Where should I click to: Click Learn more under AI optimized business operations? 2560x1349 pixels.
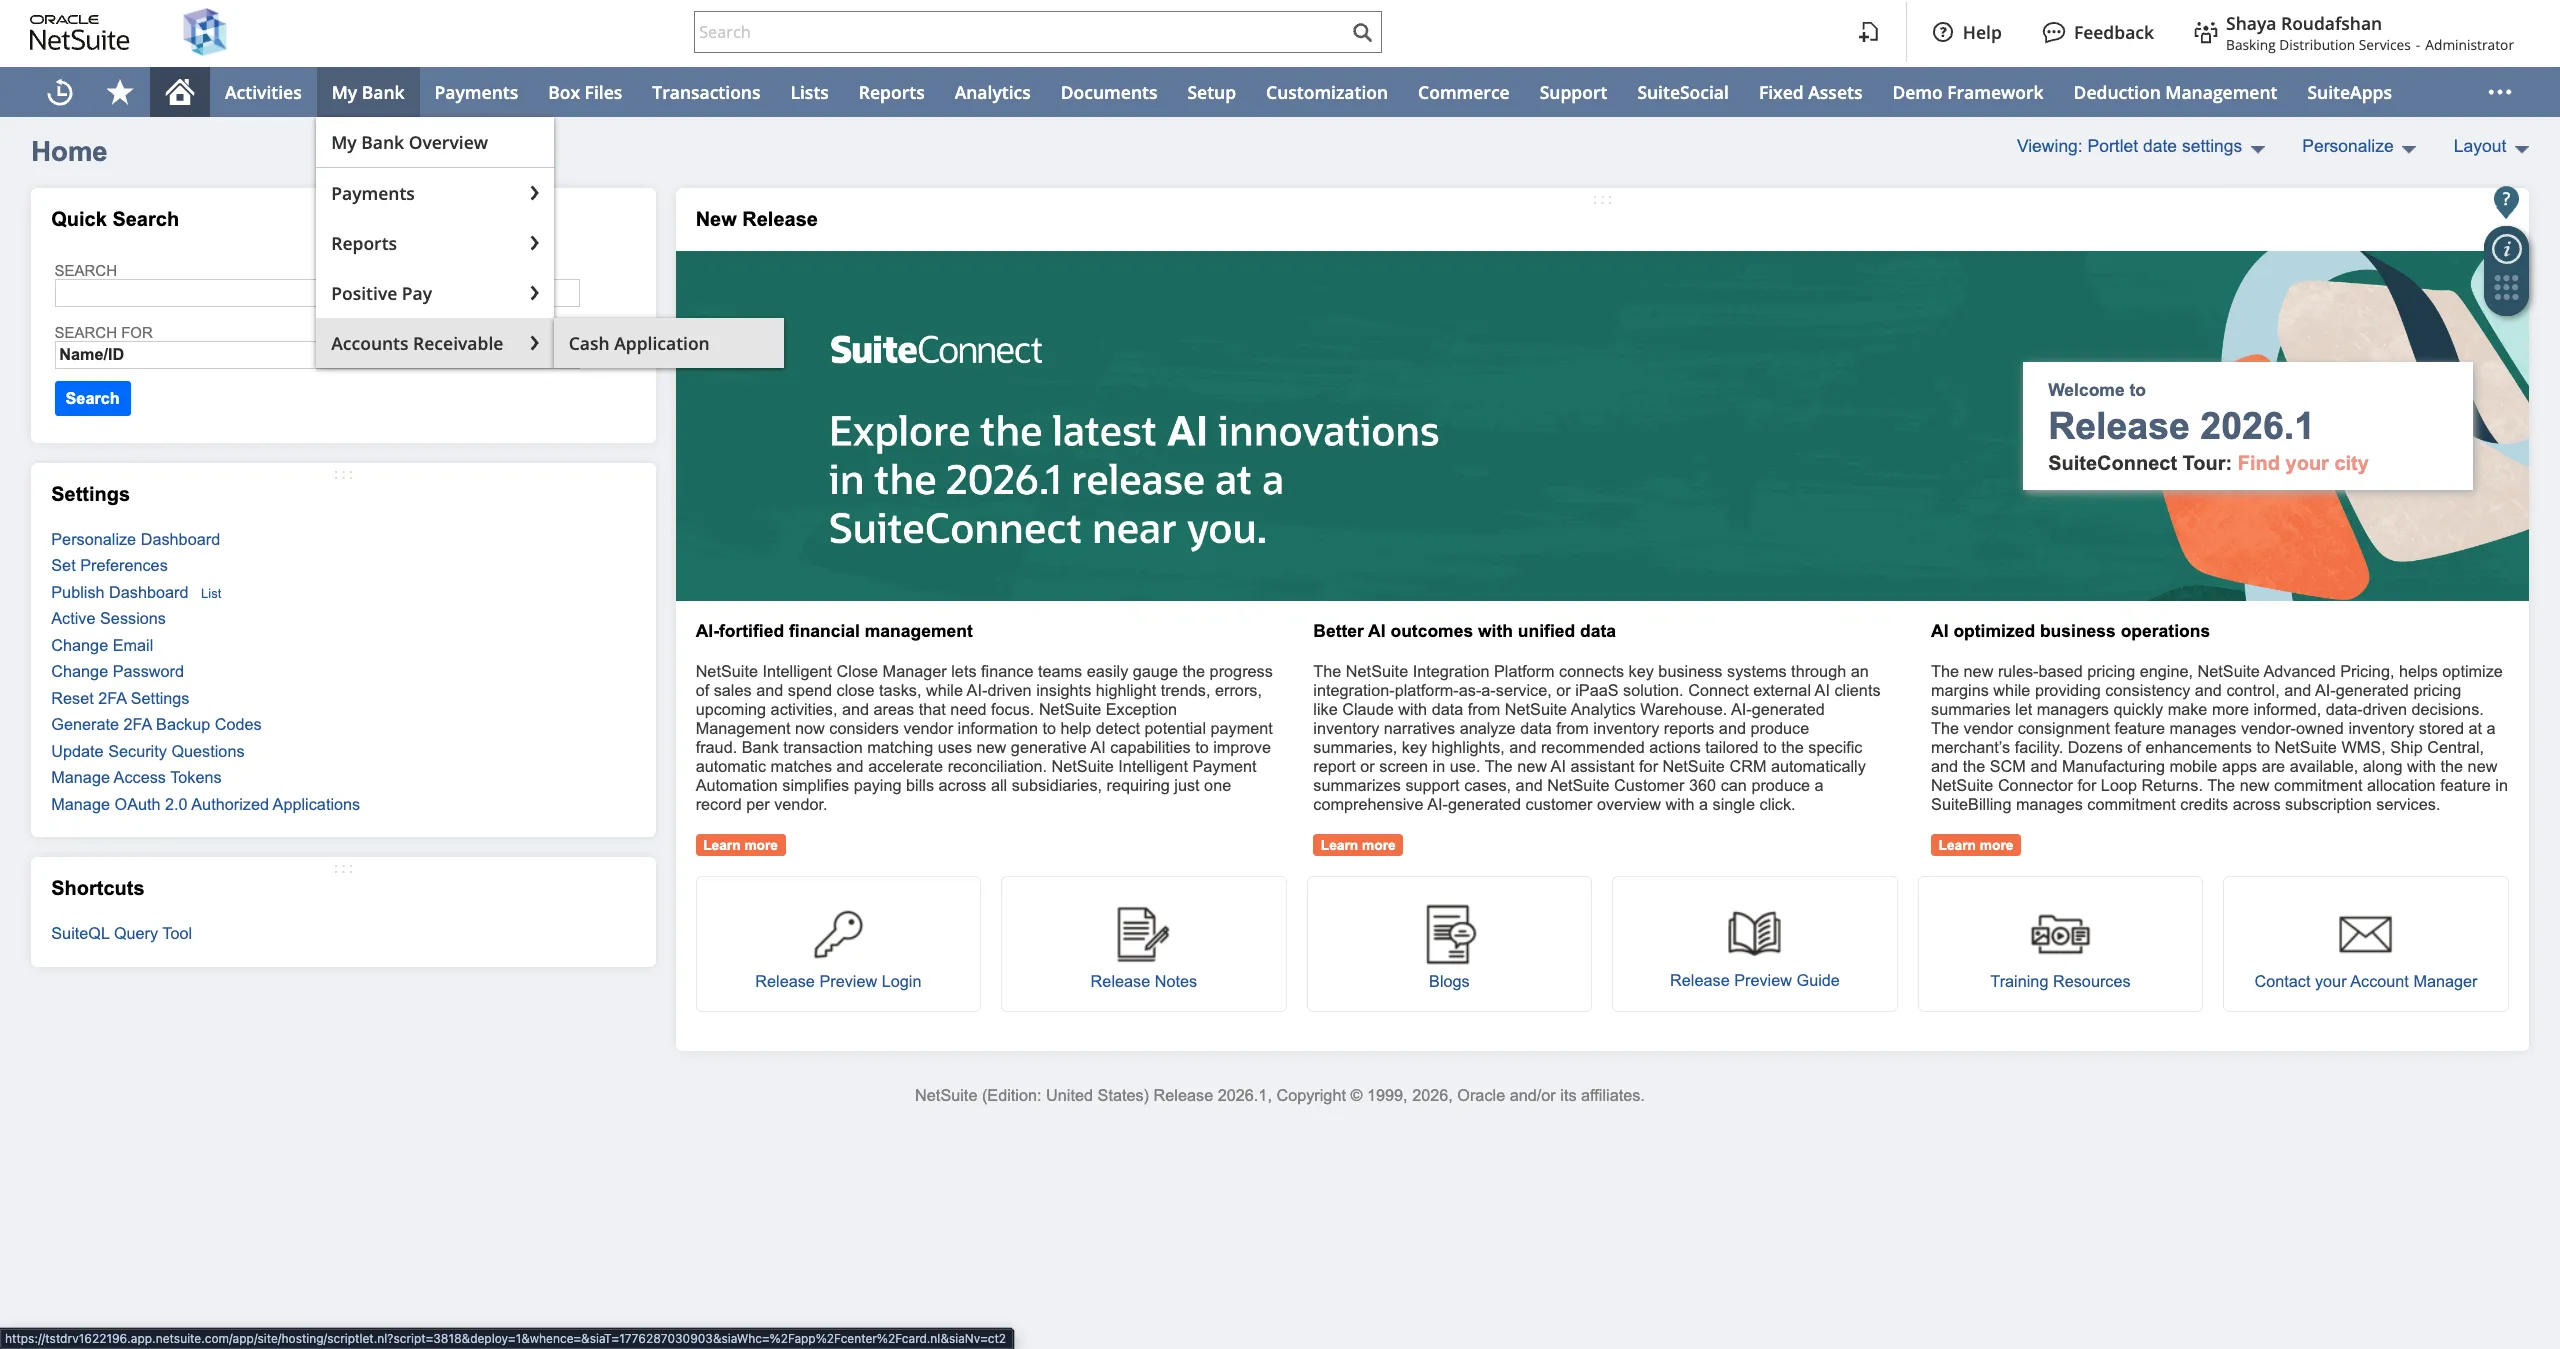[1975, 845]
